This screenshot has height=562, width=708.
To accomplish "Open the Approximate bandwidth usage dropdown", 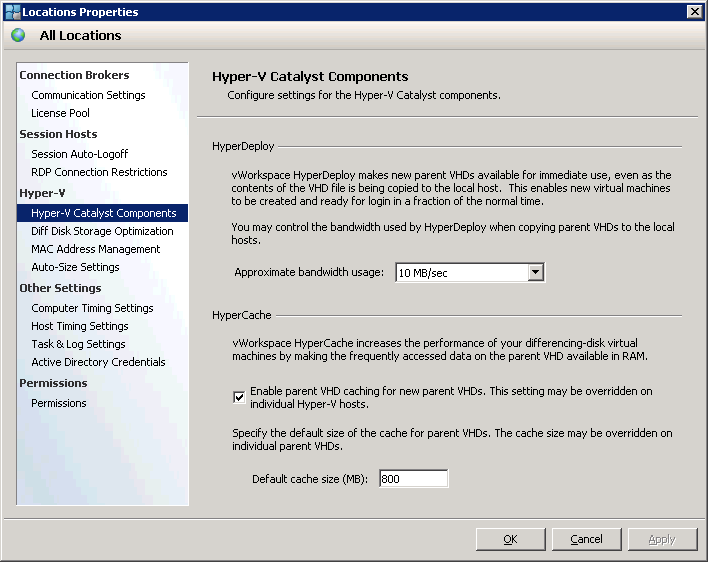I will point(535,272).
